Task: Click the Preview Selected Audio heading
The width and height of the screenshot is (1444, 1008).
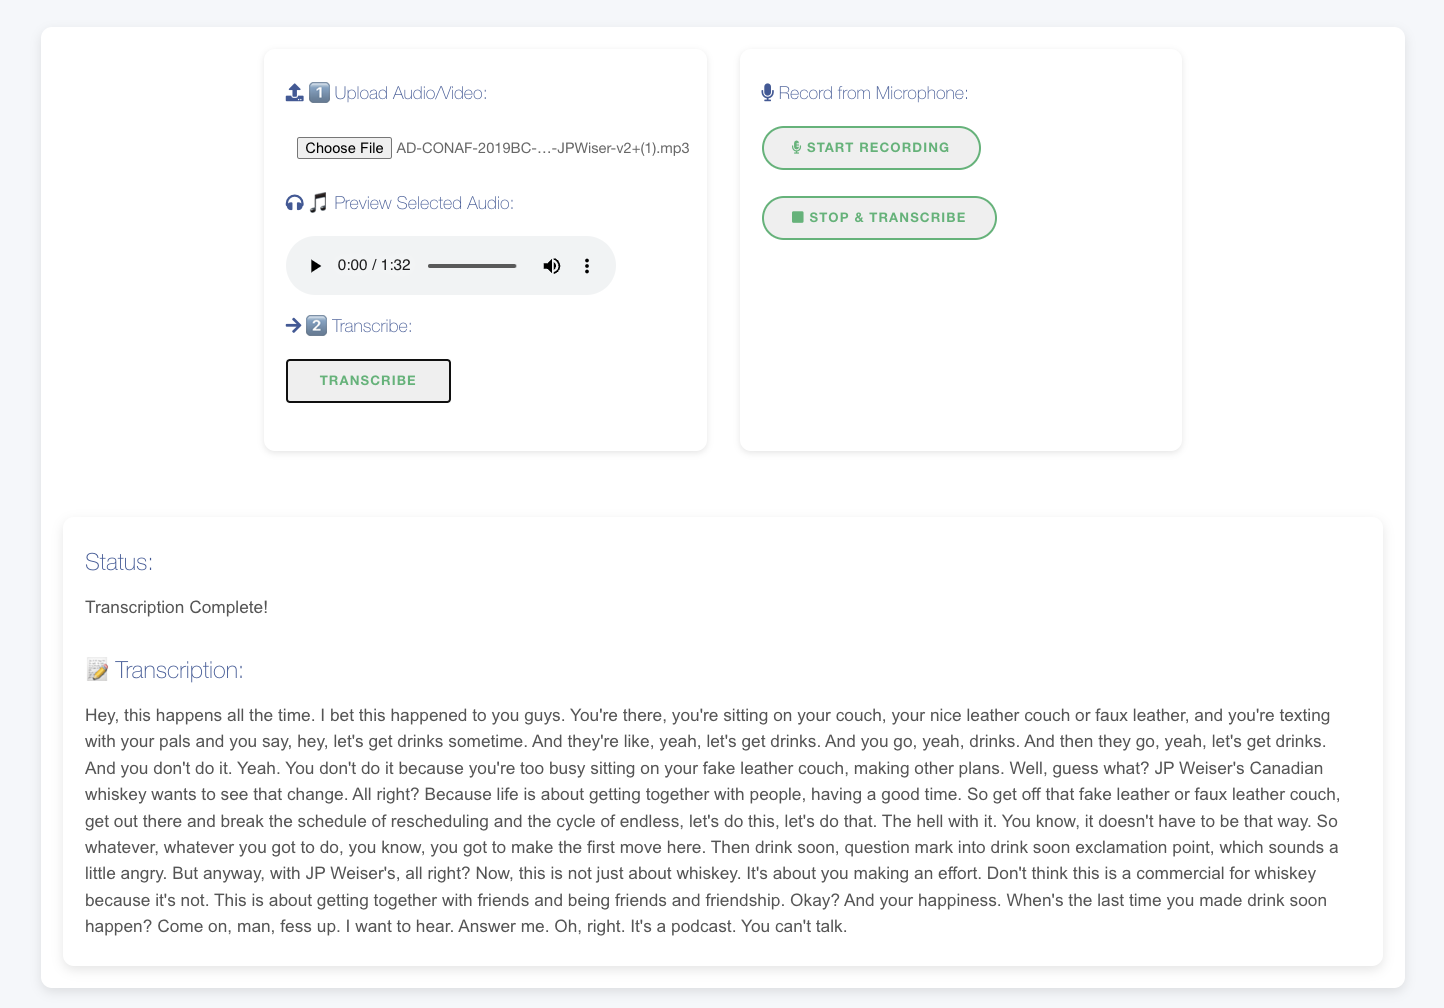Action: click(x=424, y=203)
